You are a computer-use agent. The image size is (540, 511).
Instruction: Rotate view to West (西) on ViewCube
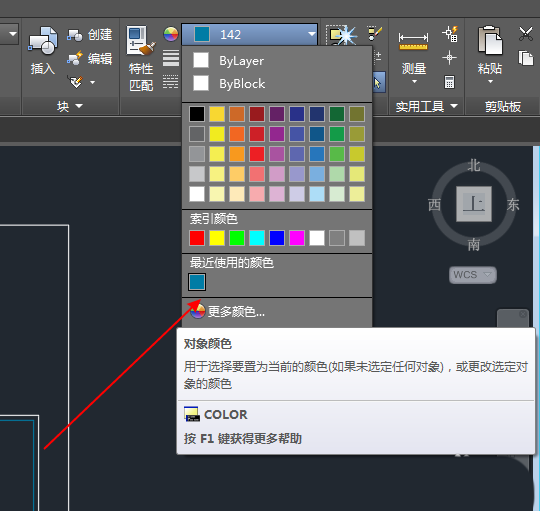(435, 205)
